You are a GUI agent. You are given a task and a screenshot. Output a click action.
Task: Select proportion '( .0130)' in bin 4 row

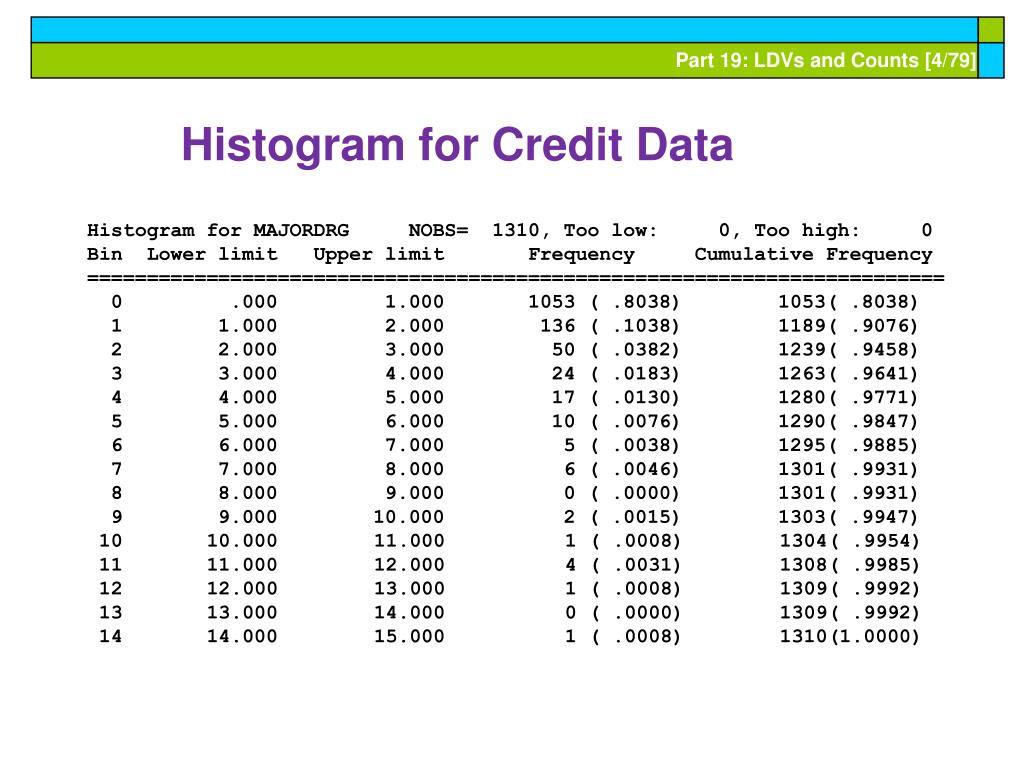(x=635, y=397)
